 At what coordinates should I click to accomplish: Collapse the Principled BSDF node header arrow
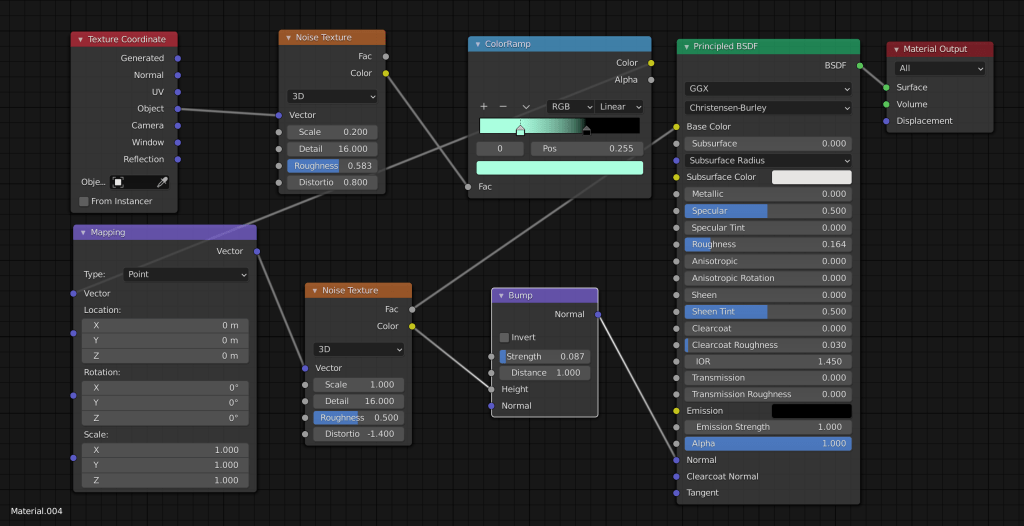(x=685, y=47)
